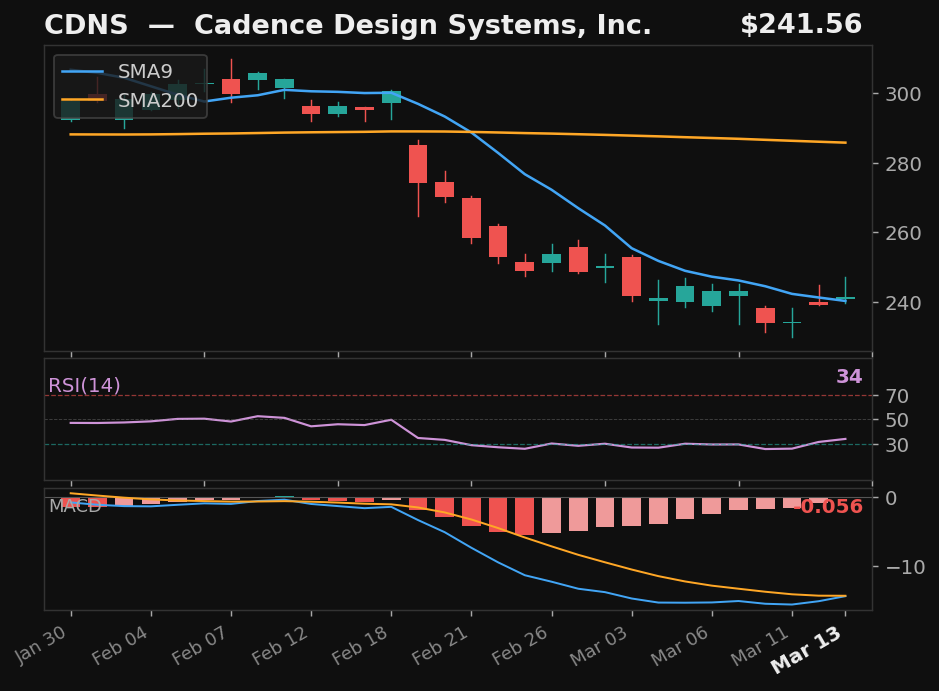Viewport: 939px width, 691px height.
Task: Click the Feb 21 date label
Action: [x=441, y=645]
